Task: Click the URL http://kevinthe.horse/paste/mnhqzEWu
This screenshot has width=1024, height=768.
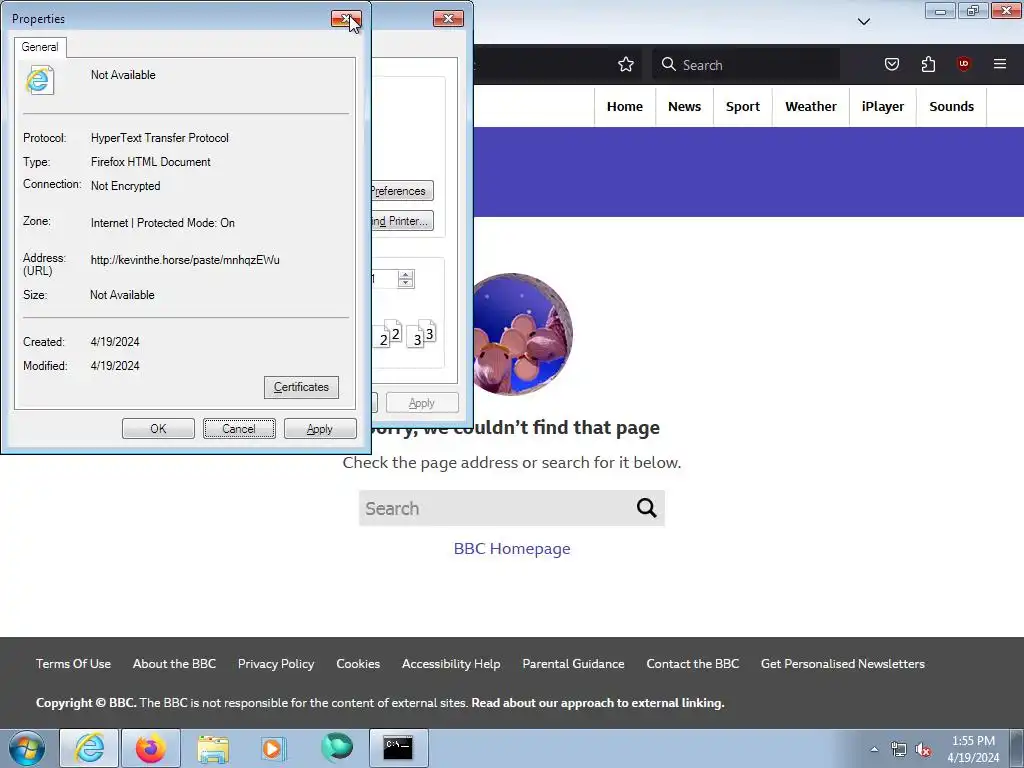Action: coord(185,260)
